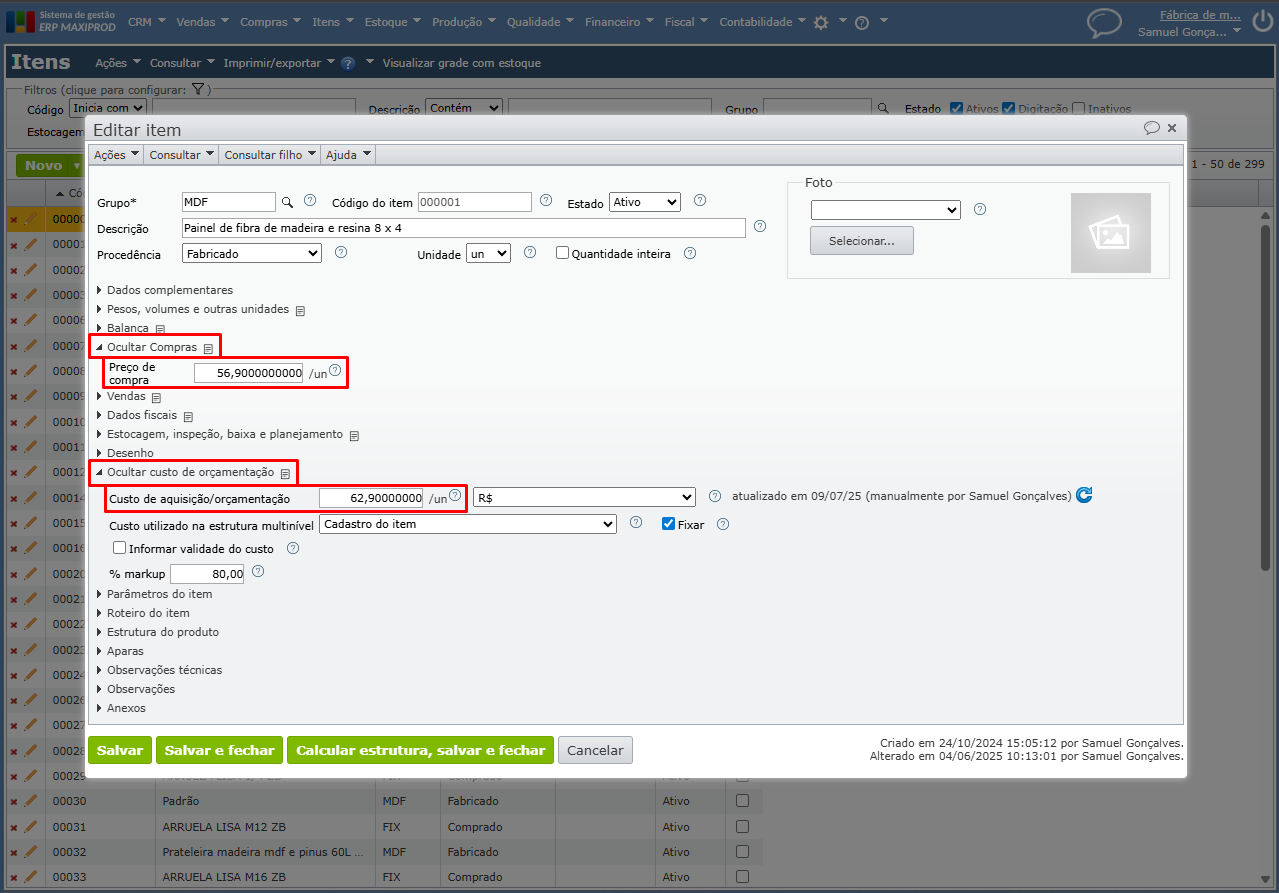This screenshot has width=1279, height=893.
Task: Toggle the Ativos filter checkbox
Action: tap(957, 109)
